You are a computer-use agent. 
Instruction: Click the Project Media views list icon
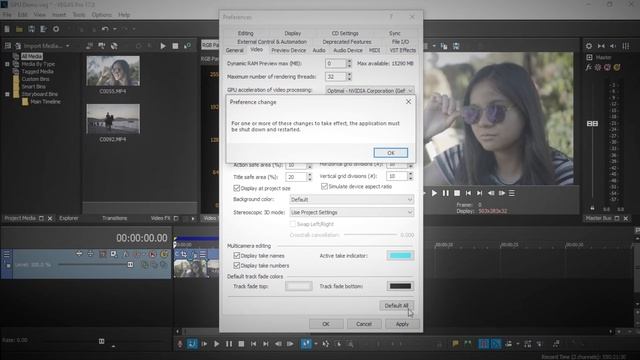tap(7, 46)
